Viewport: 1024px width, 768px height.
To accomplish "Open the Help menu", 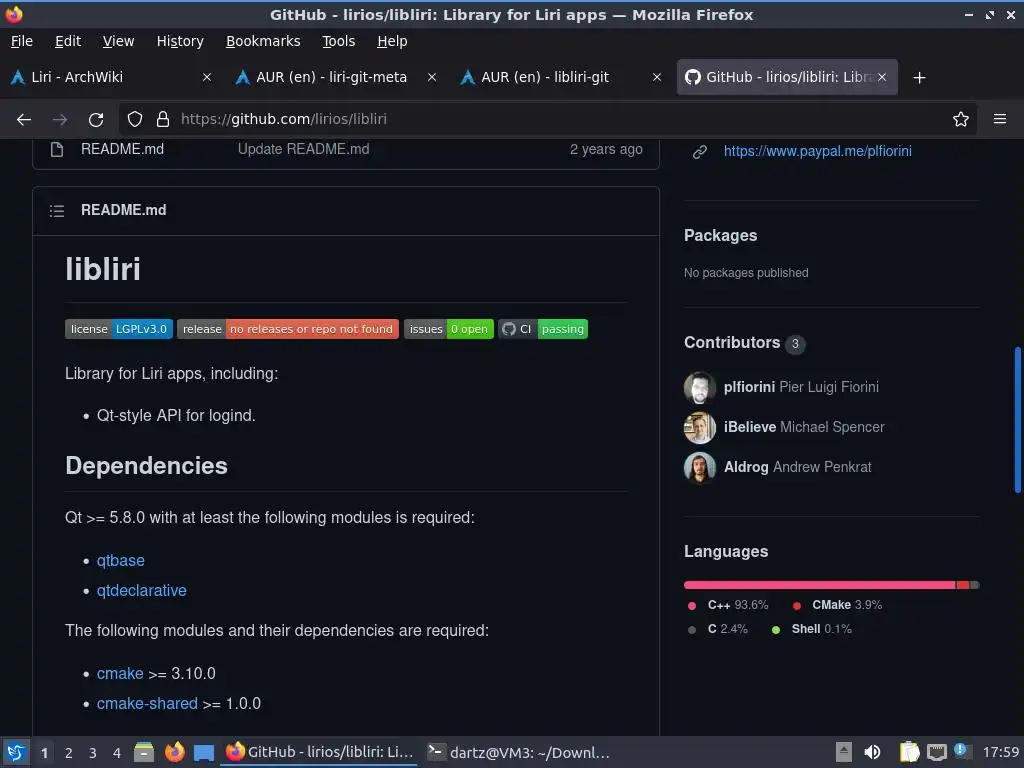I will pos(392,41).
